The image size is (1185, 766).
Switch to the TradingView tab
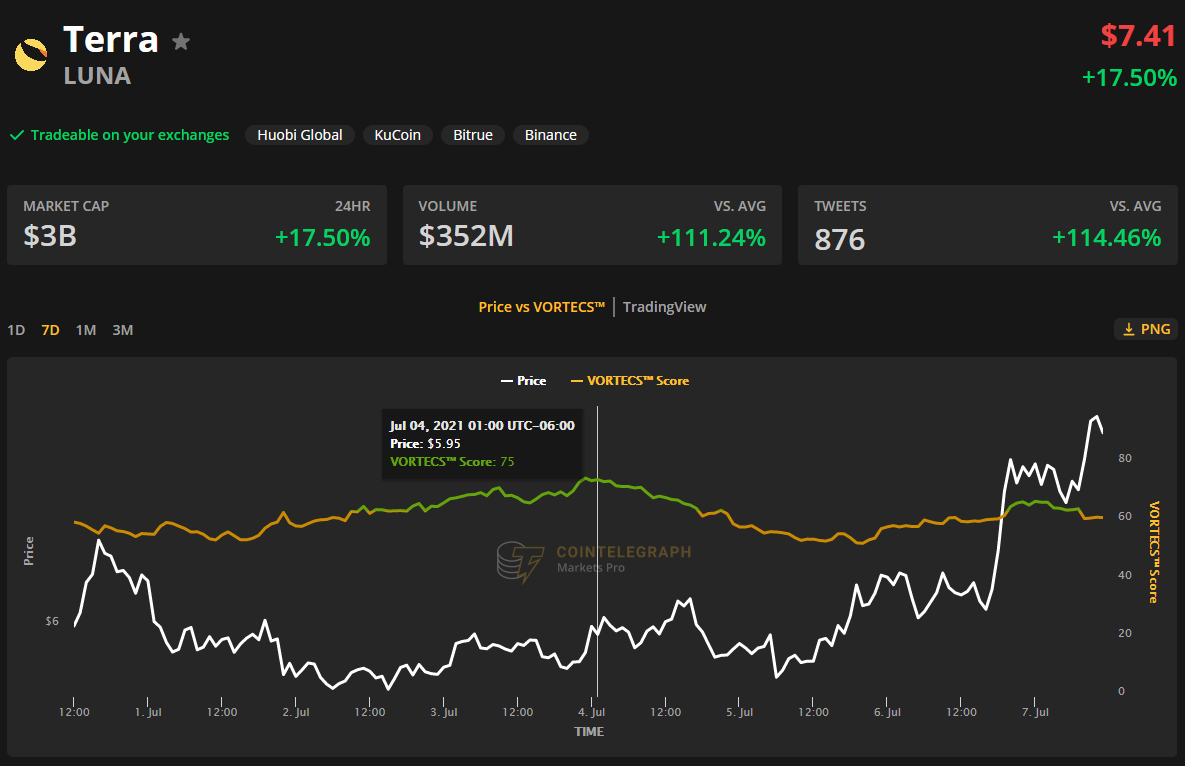click(664, 307)
